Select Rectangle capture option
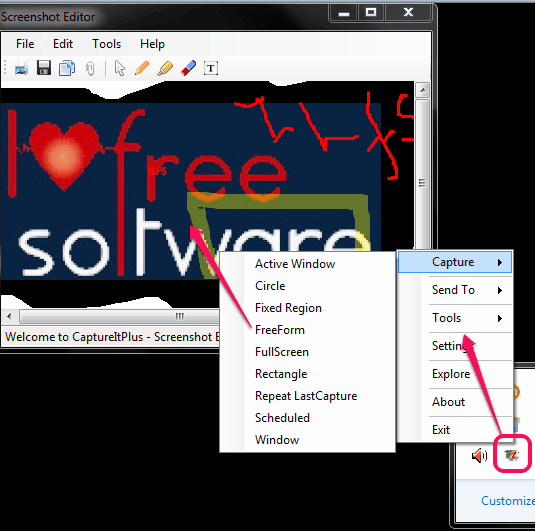The image size is (535, 531). tap(307, 374)
